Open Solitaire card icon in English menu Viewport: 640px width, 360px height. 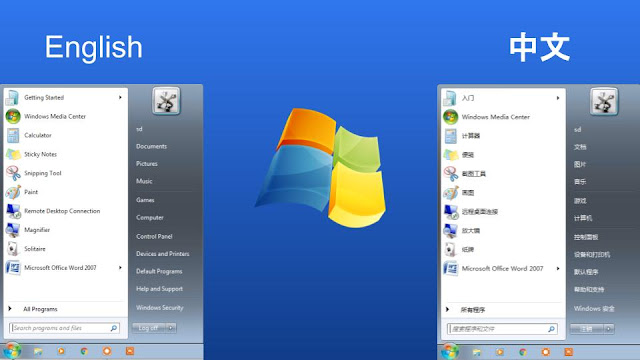(13, 249)
